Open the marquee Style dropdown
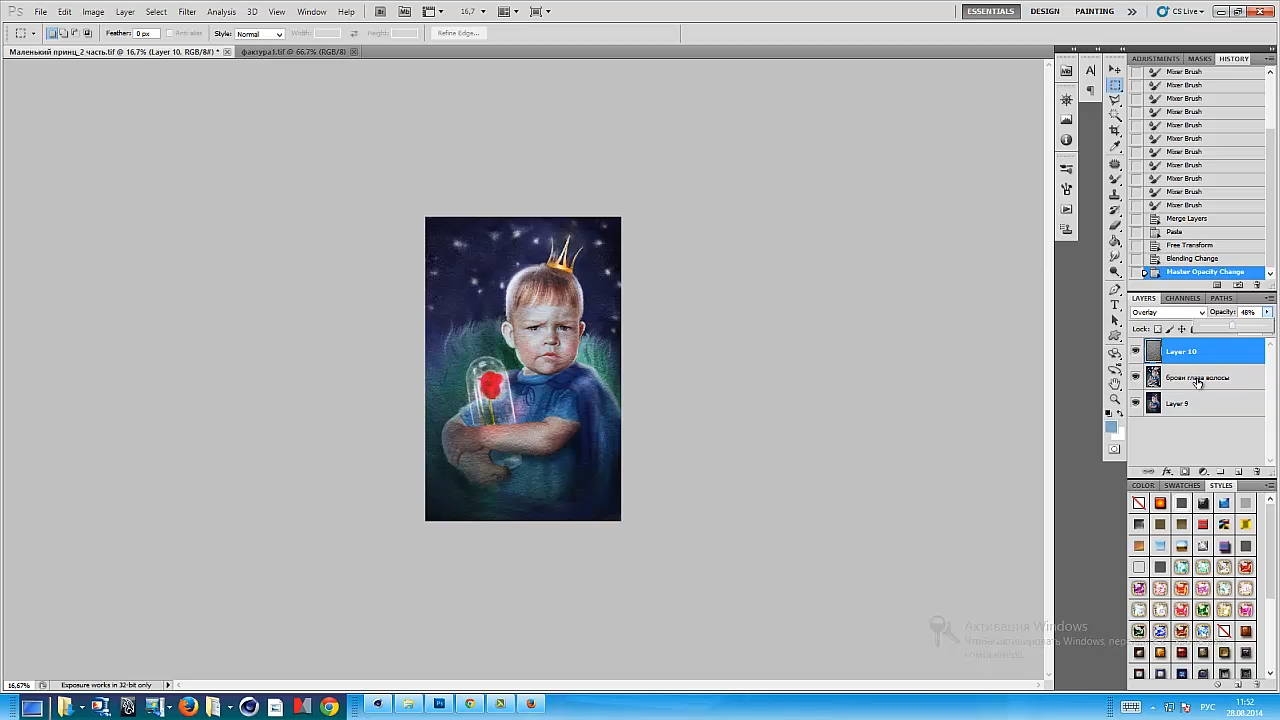Screen dimensions: 1280x720 [259, 34]
